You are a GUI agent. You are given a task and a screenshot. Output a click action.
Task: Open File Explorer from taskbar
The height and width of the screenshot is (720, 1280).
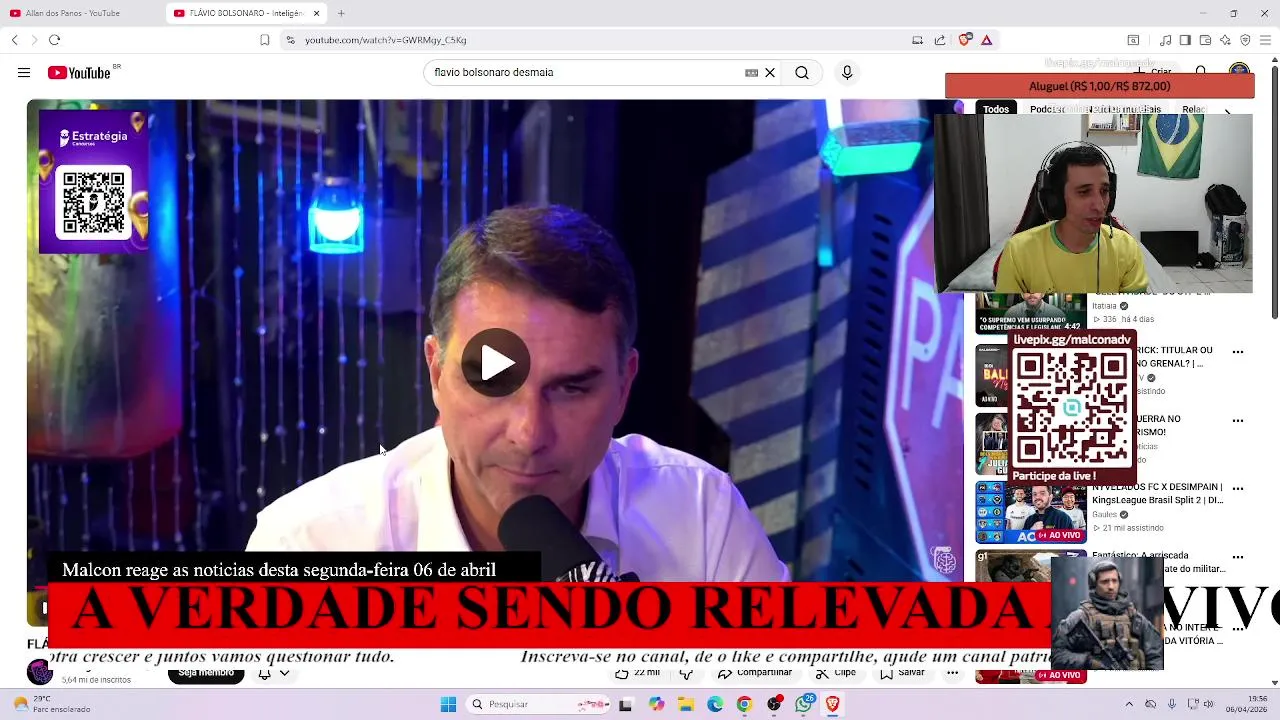pyautogui.click(x=686, y=704)
